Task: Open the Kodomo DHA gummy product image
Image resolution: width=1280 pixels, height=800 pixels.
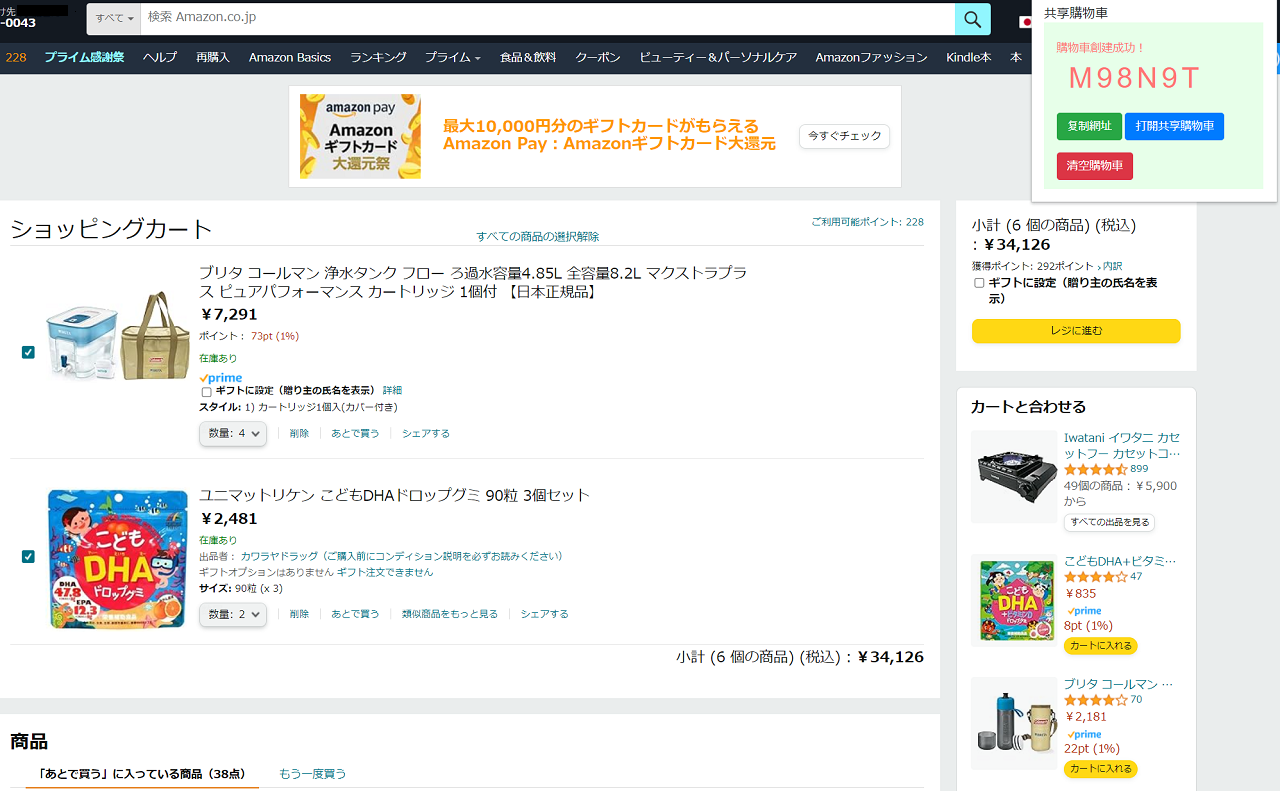Action: pyautogui.click(x=118, y=559)
